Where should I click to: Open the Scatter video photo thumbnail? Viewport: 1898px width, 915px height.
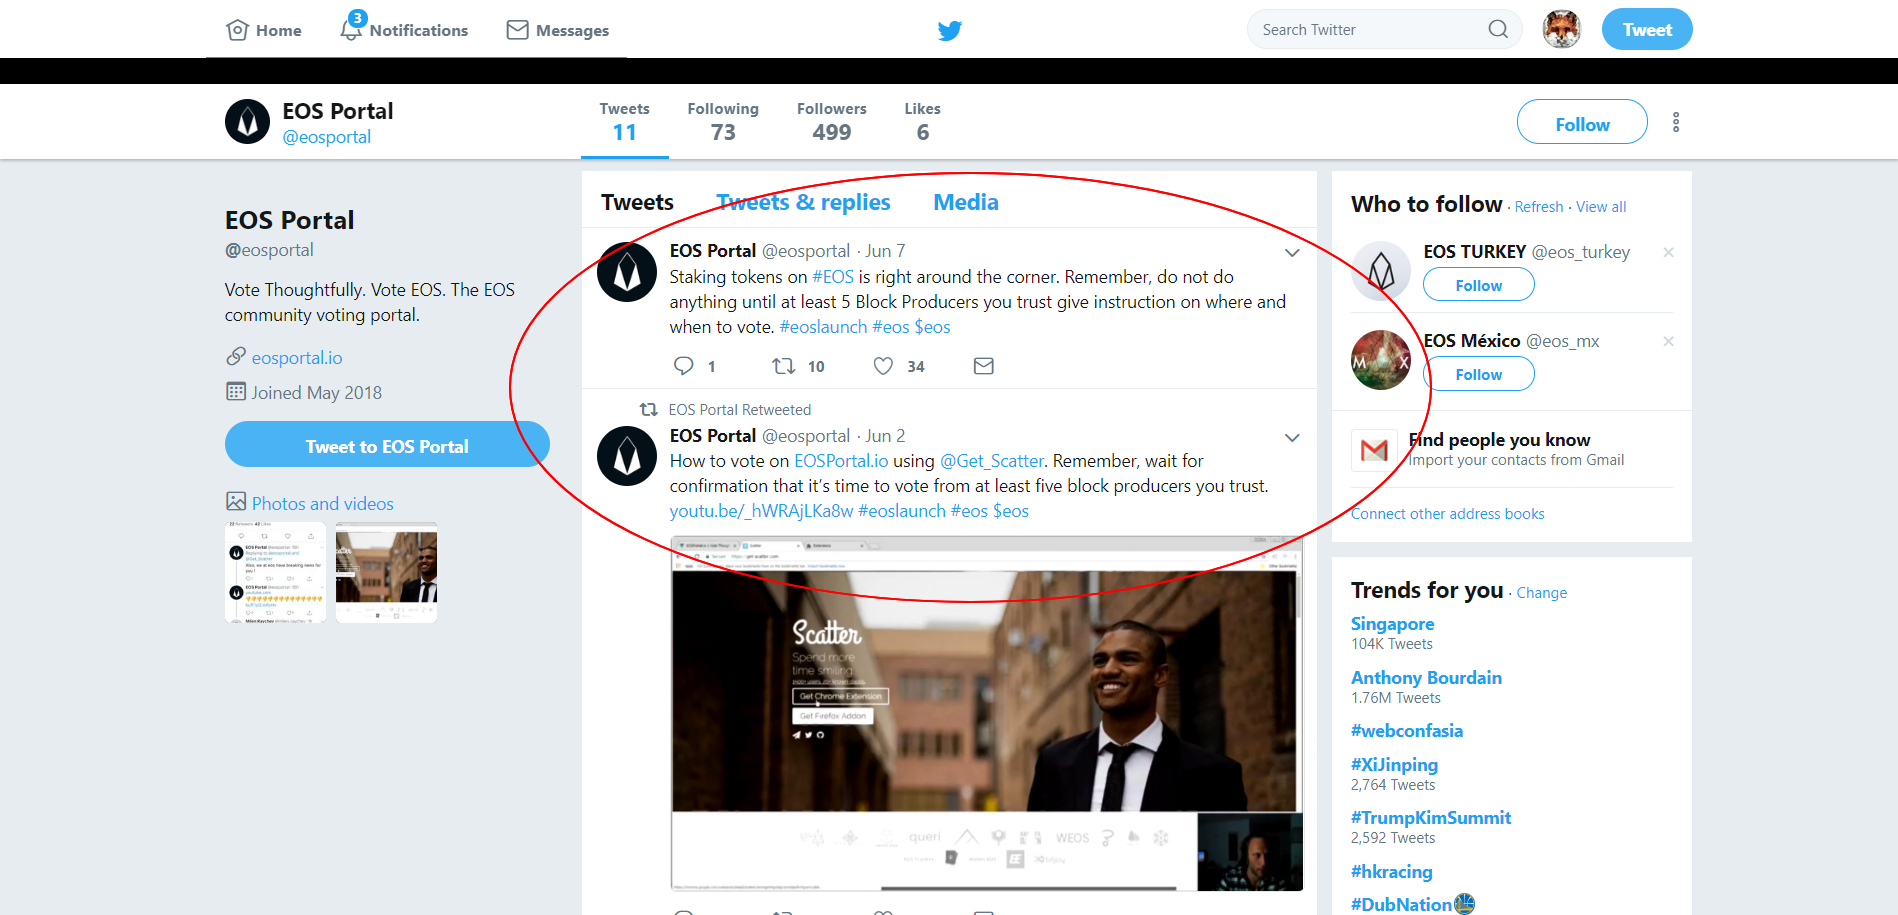pos(386,572)
